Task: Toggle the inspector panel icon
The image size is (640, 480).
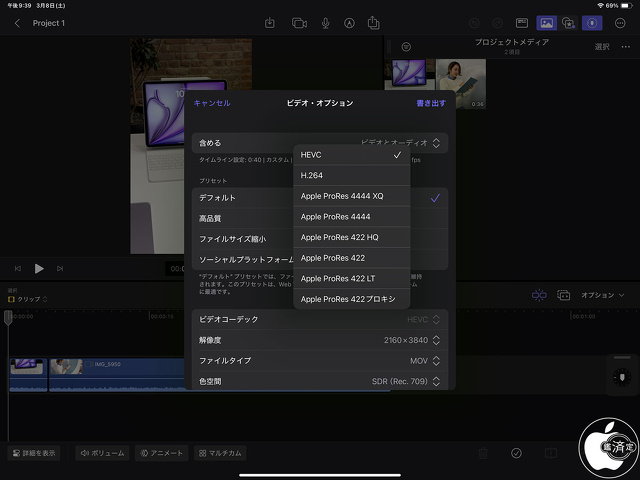Action: [x=522, y=23]
